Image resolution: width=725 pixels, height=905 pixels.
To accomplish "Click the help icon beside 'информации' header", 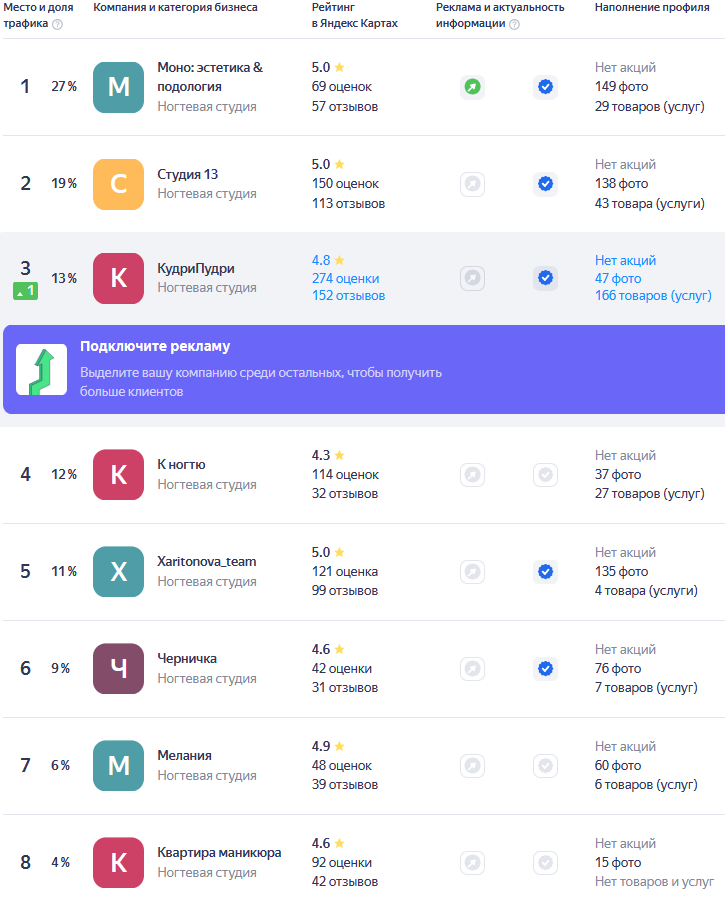I will [x=514, y=24].
